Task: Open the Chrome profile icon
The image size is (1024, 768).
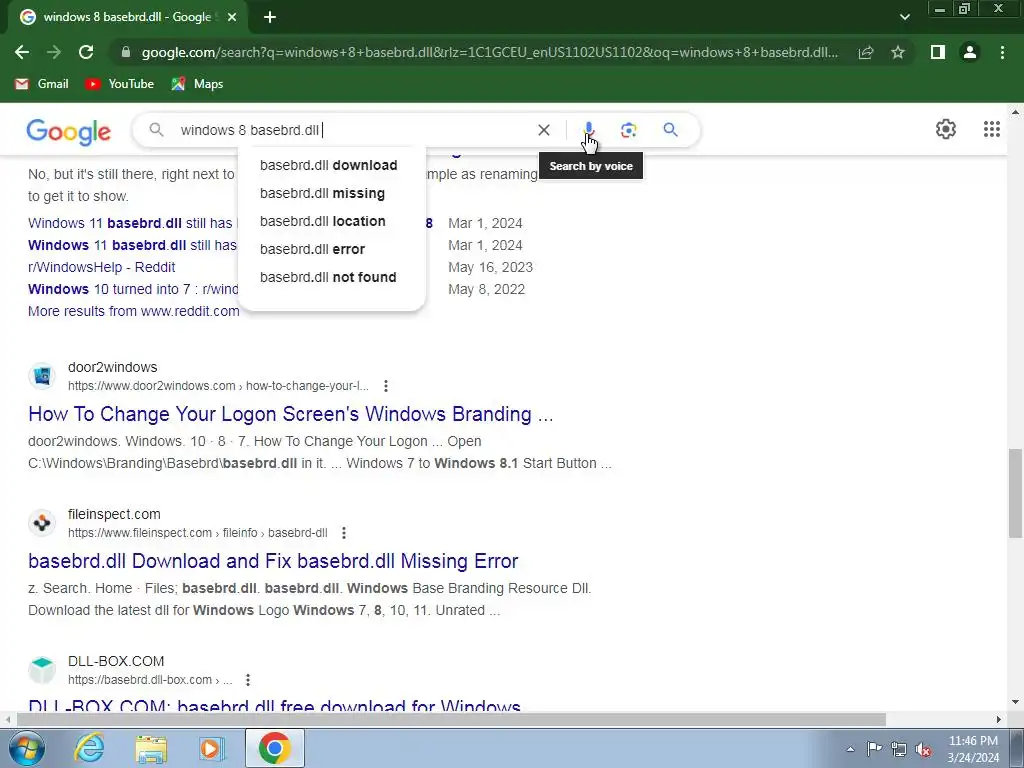Action: 970,52
